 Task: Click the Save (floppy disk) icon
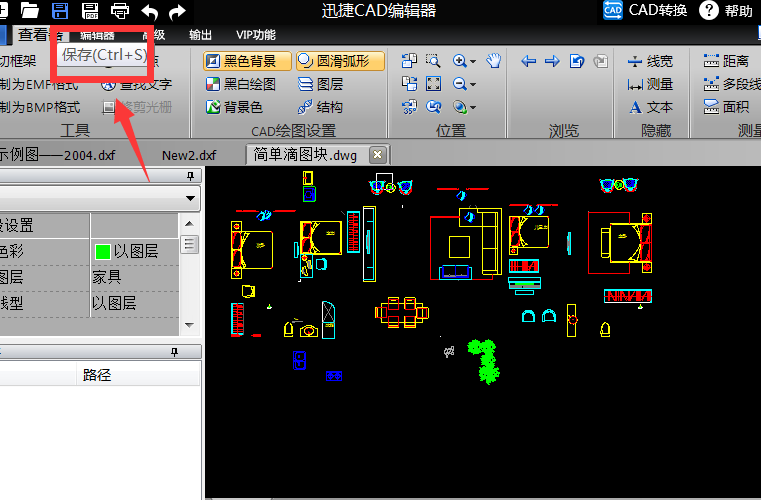click(60, 11)
